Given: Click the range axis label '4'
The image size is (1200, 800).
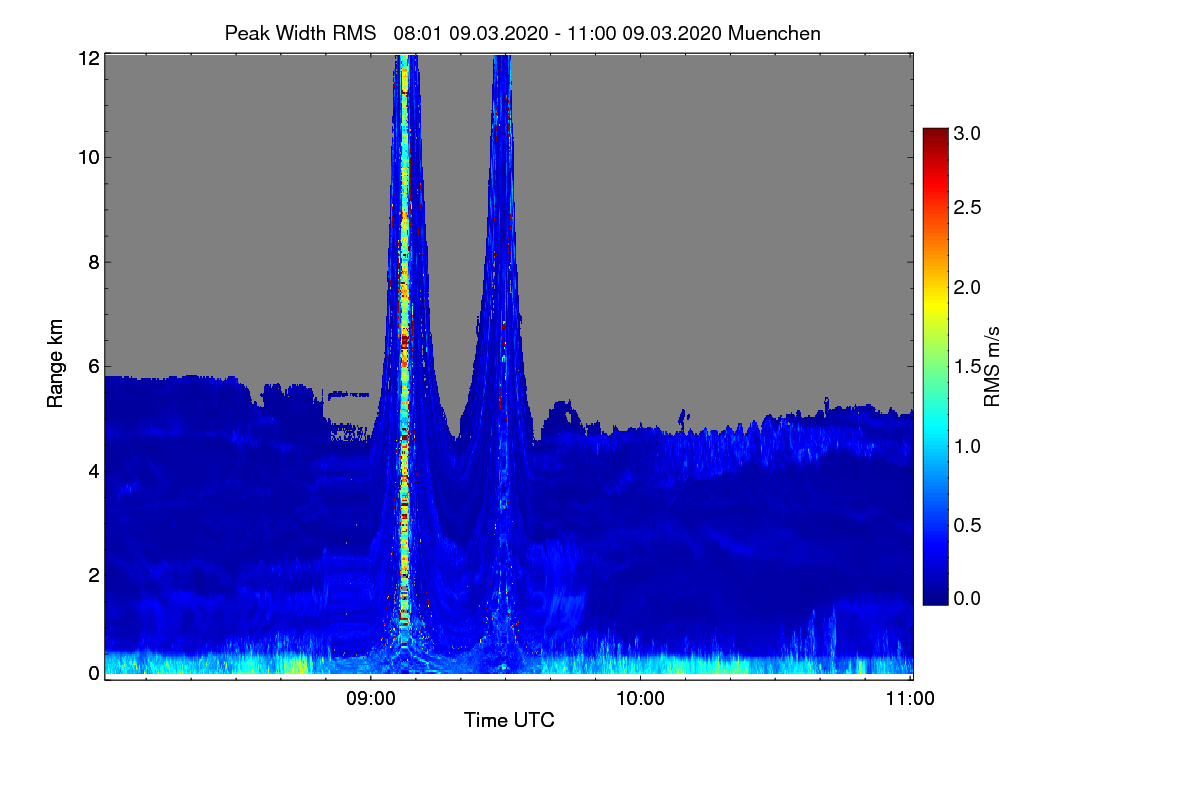Looking at the screenshot, I should (x=92, y=470).
